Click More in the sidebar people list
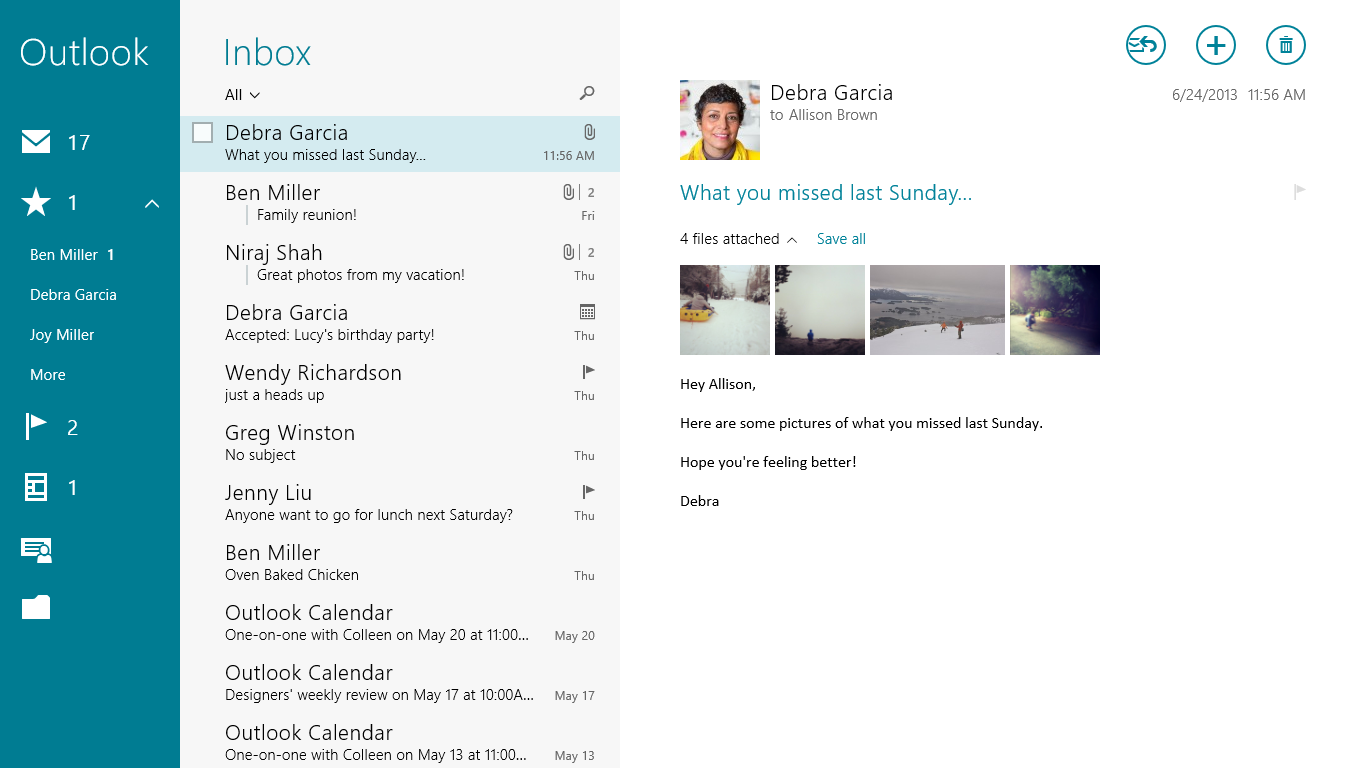The image size is (1366, 768). pos(48,375)
